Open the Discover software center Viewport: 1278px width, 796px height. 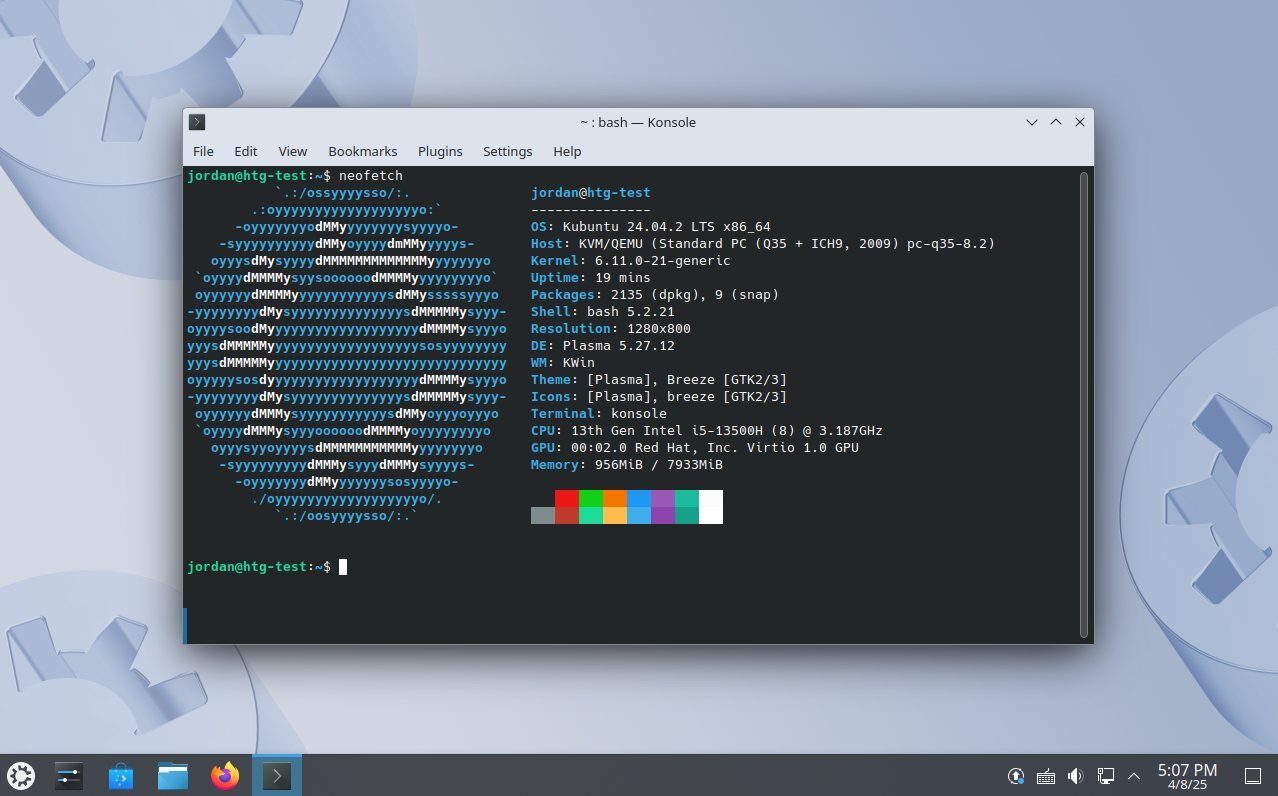(x=120, y=775)
